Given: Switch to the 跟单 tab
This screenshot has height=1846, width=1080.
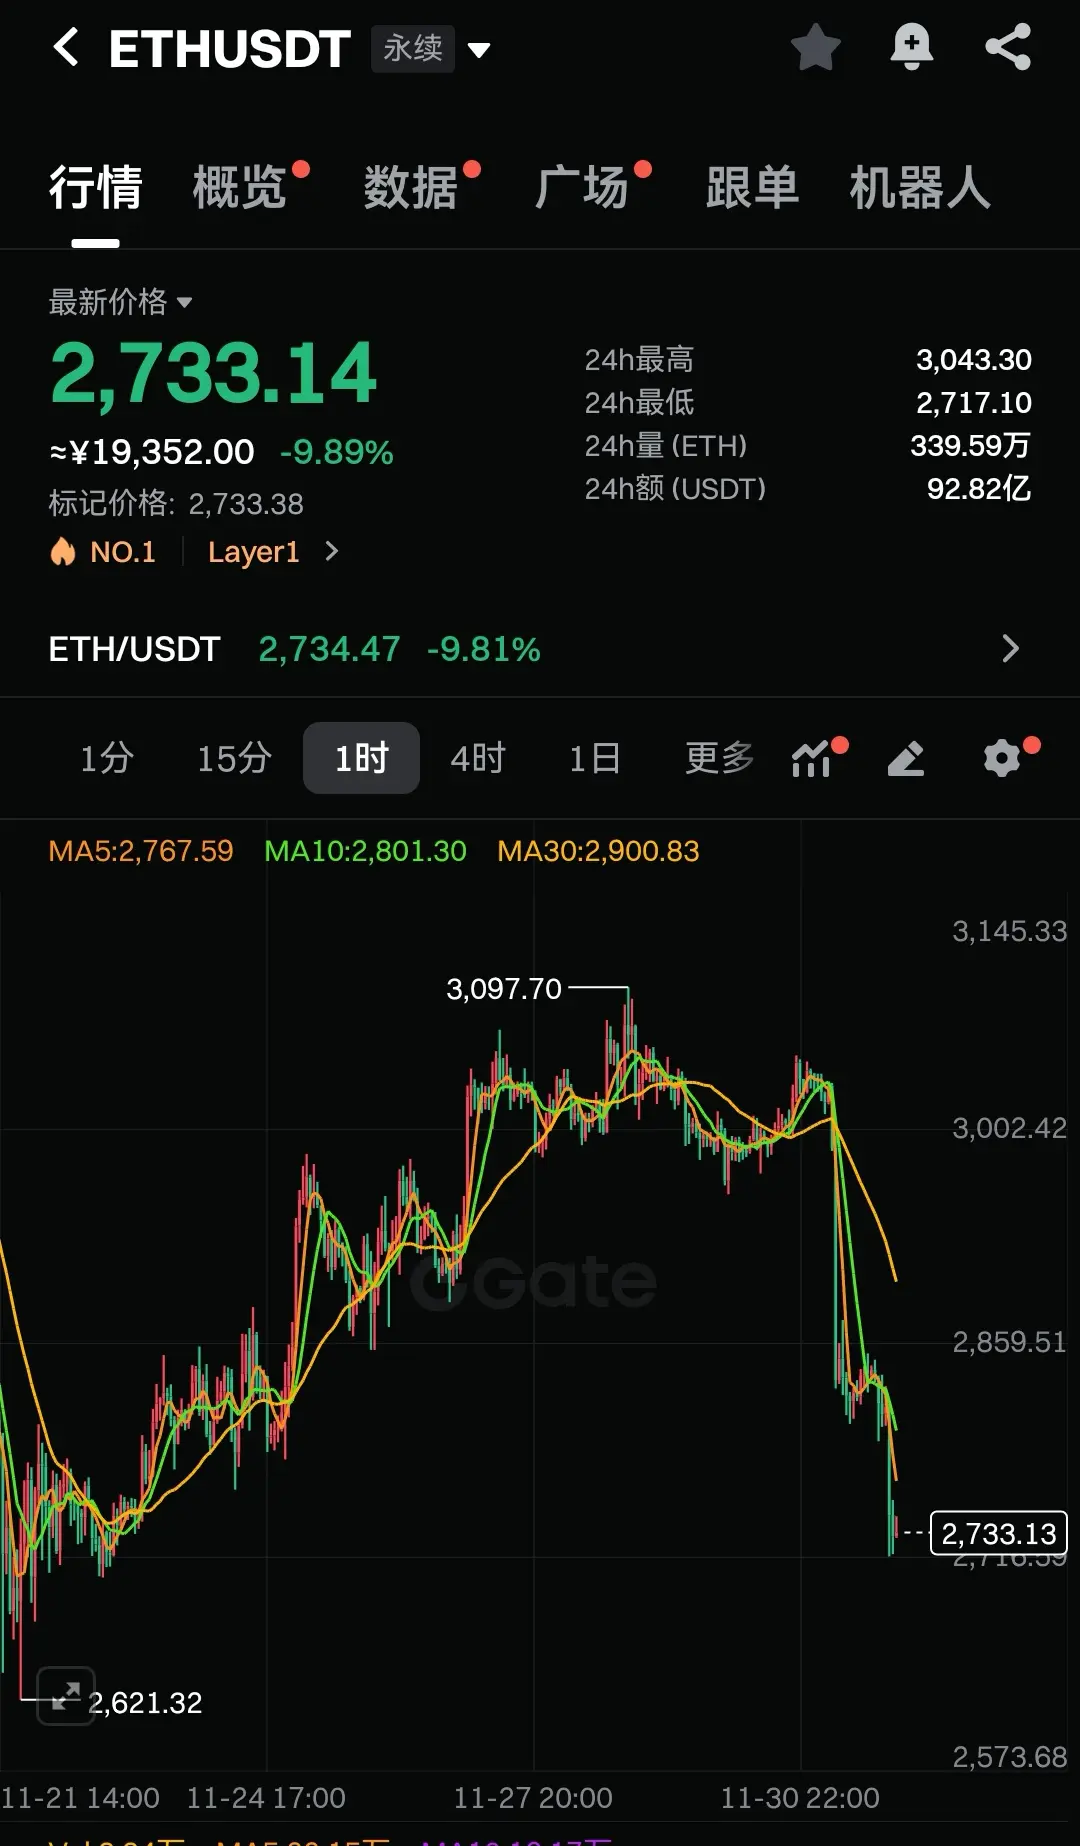Looking at the screenshot, I should [x=752, y=187].
